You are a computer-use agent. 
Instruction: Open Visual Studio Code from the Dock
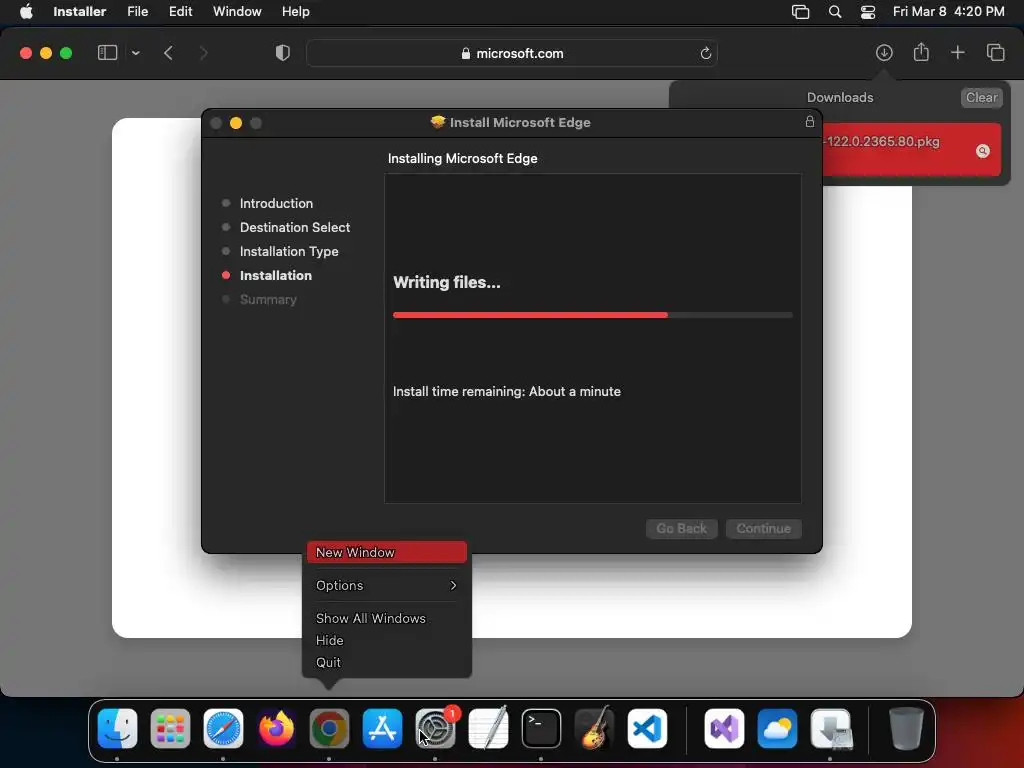[x=647, y=728]
